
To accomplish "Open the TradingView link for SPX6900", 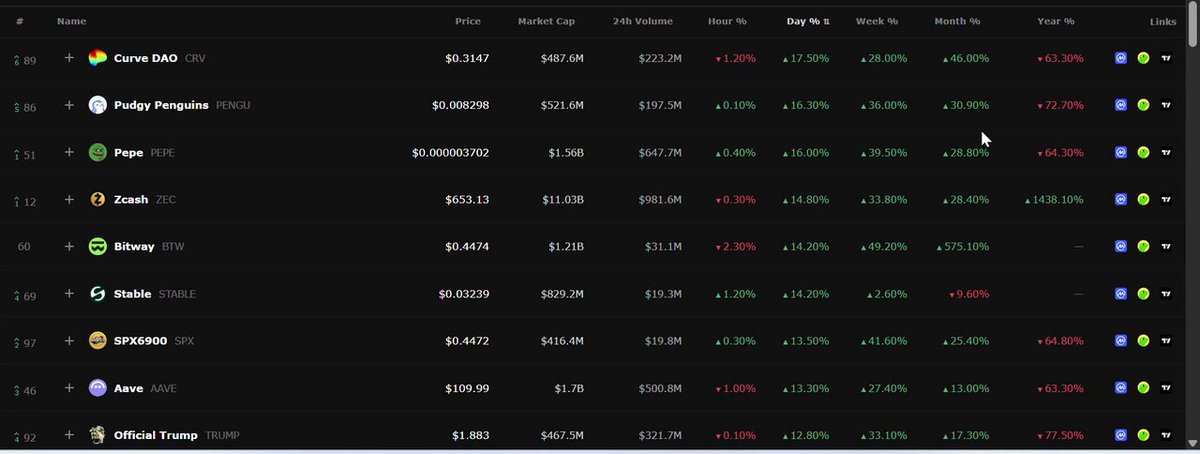I will [1166, 341].
